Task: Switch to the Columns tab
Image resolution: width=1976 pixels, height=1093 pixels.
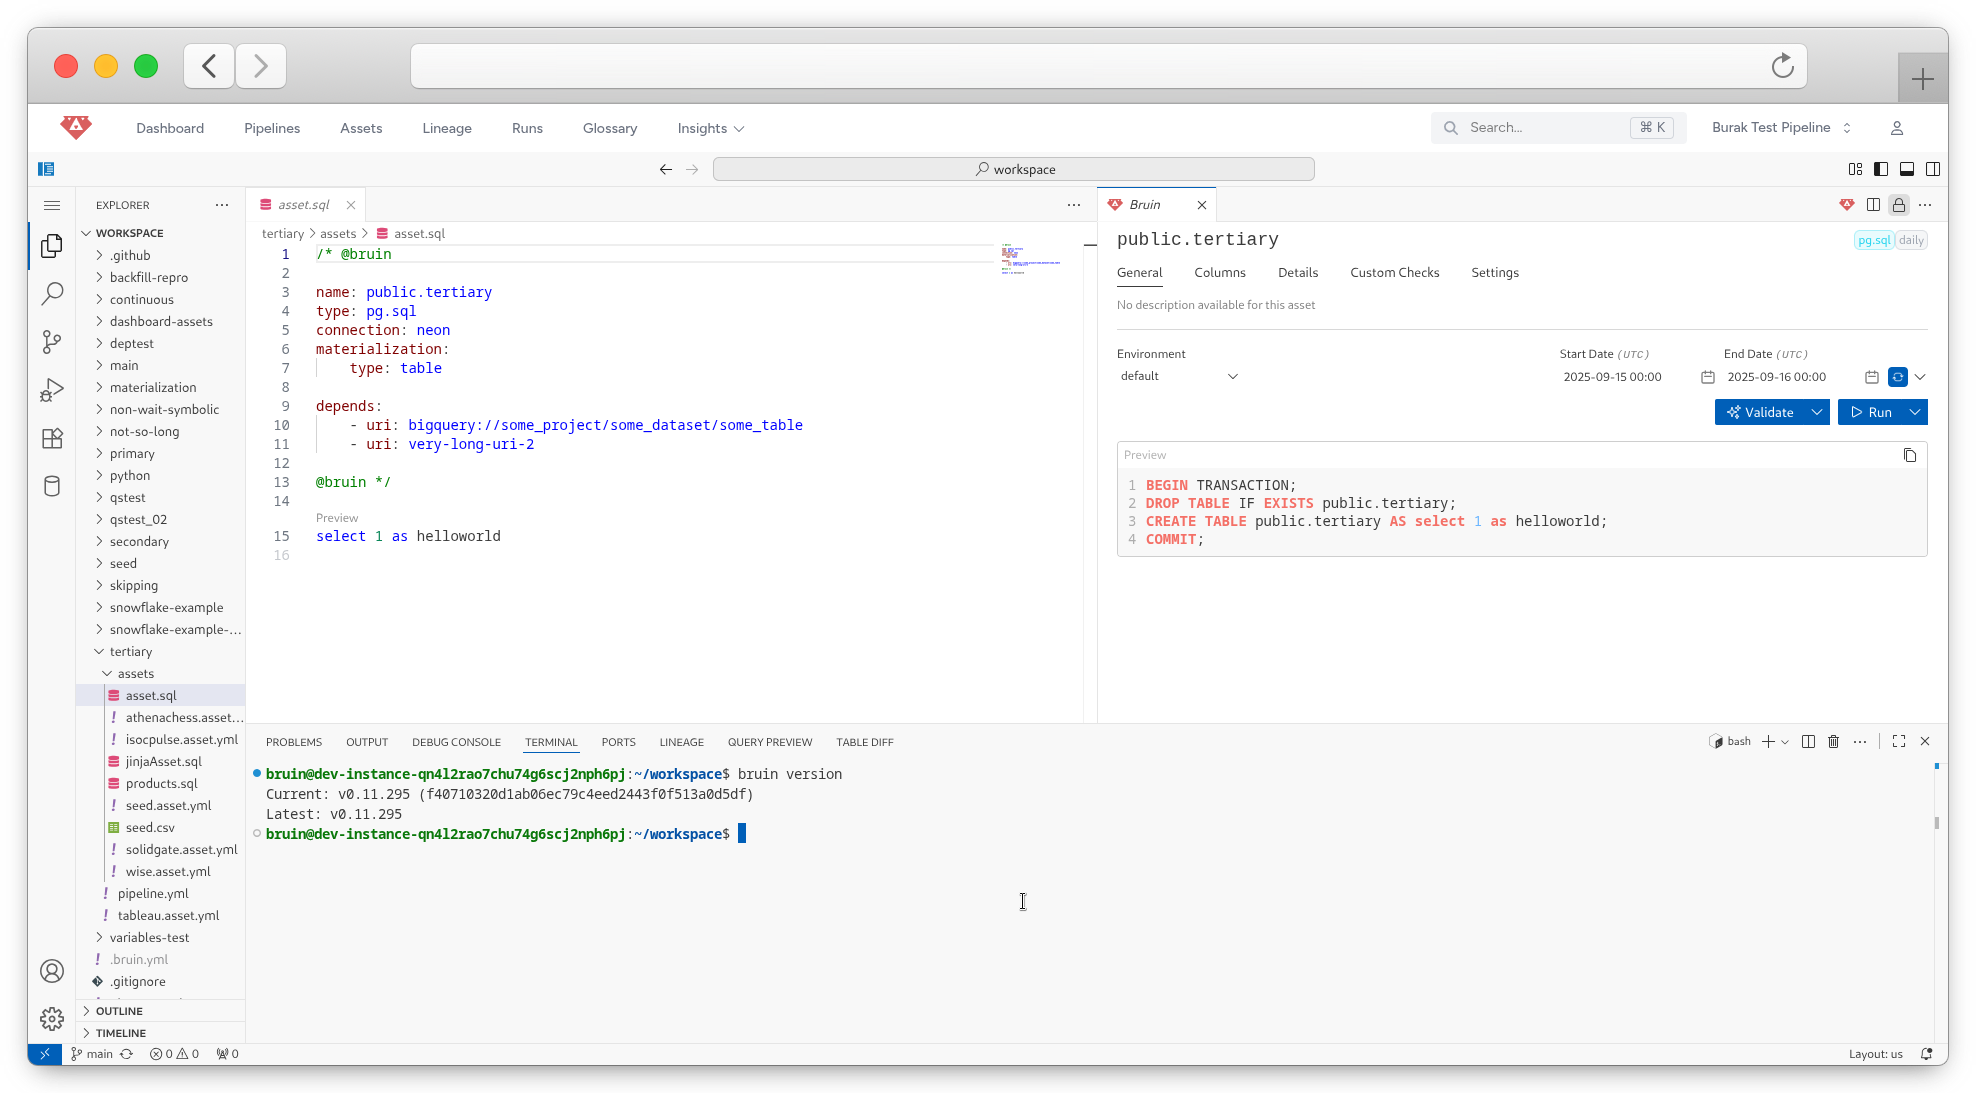Action: click(1219, 273)
